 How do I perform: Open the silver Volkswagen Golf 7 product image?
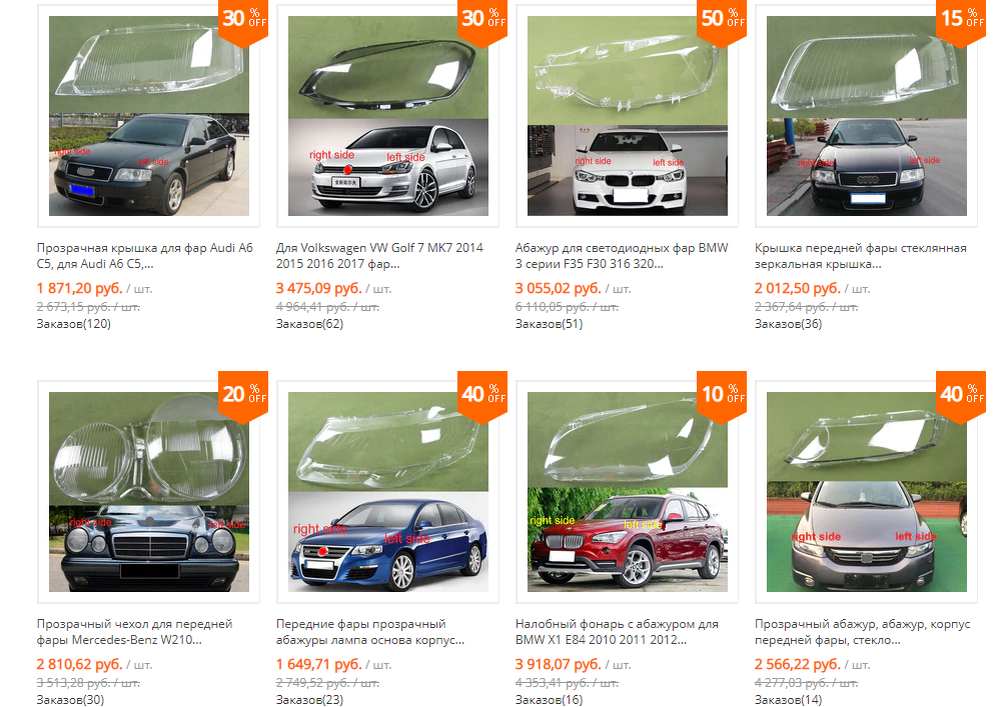pyautogui.click(x=388, y=116)
